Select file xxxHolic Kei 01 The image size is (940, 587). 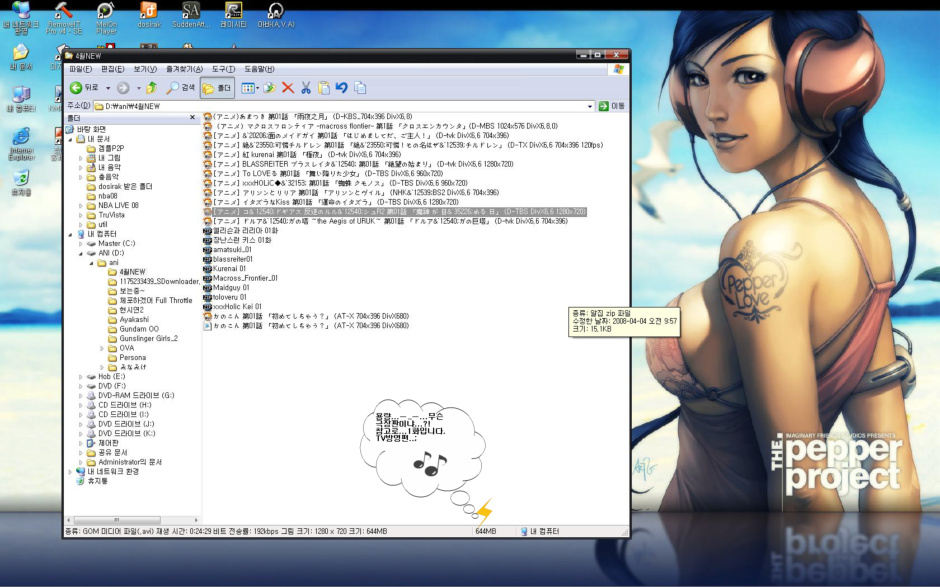[237, 307]
